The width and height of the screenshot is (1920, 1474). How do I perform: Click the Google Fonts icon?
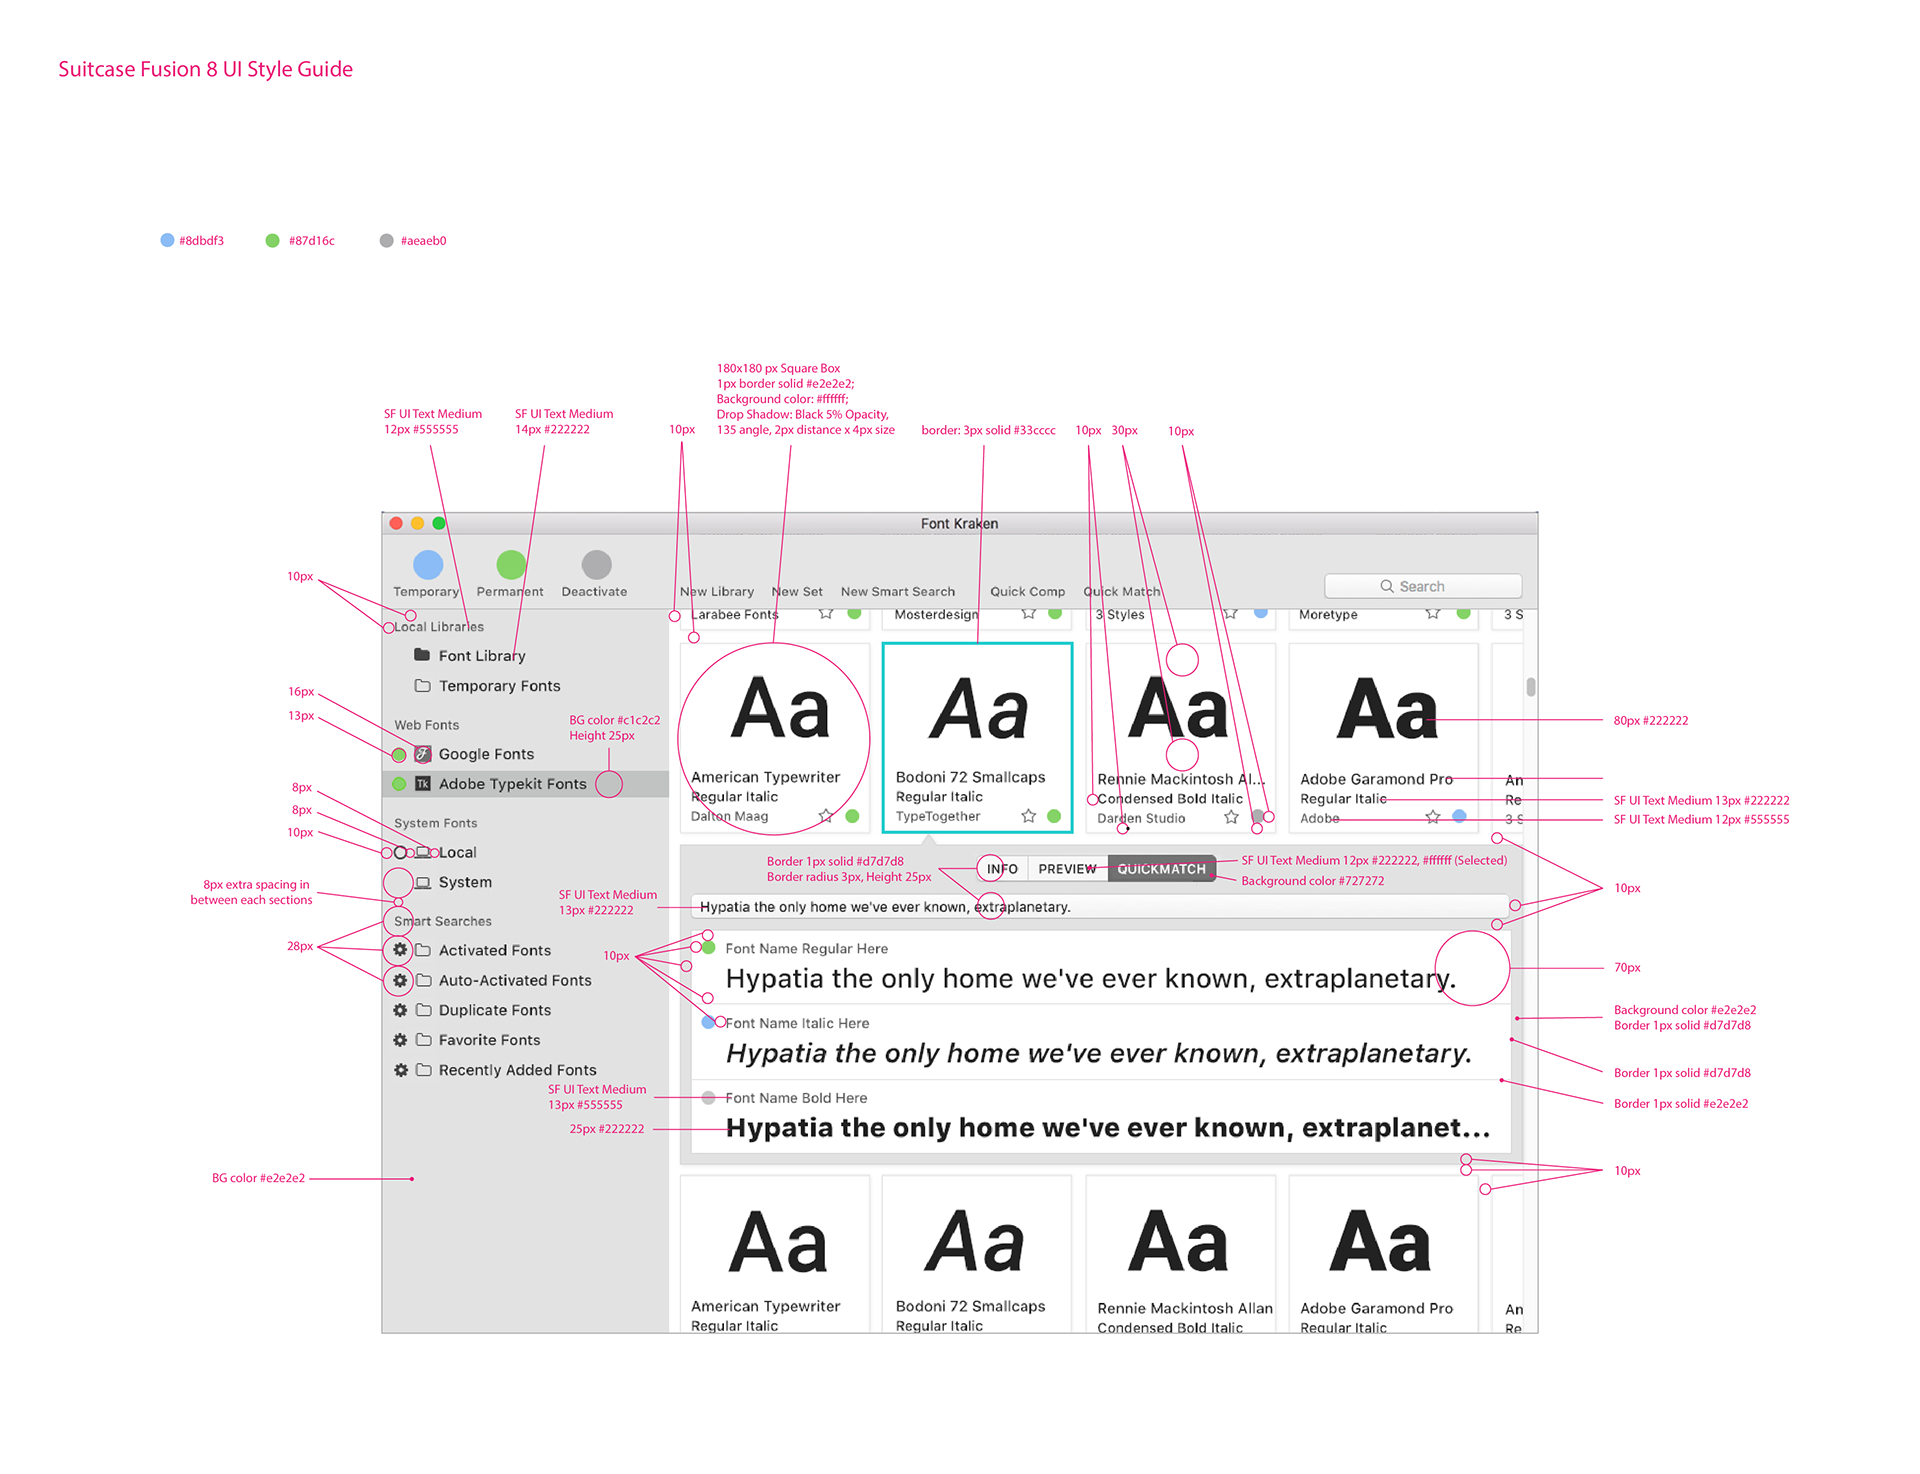tap(423, 754)
